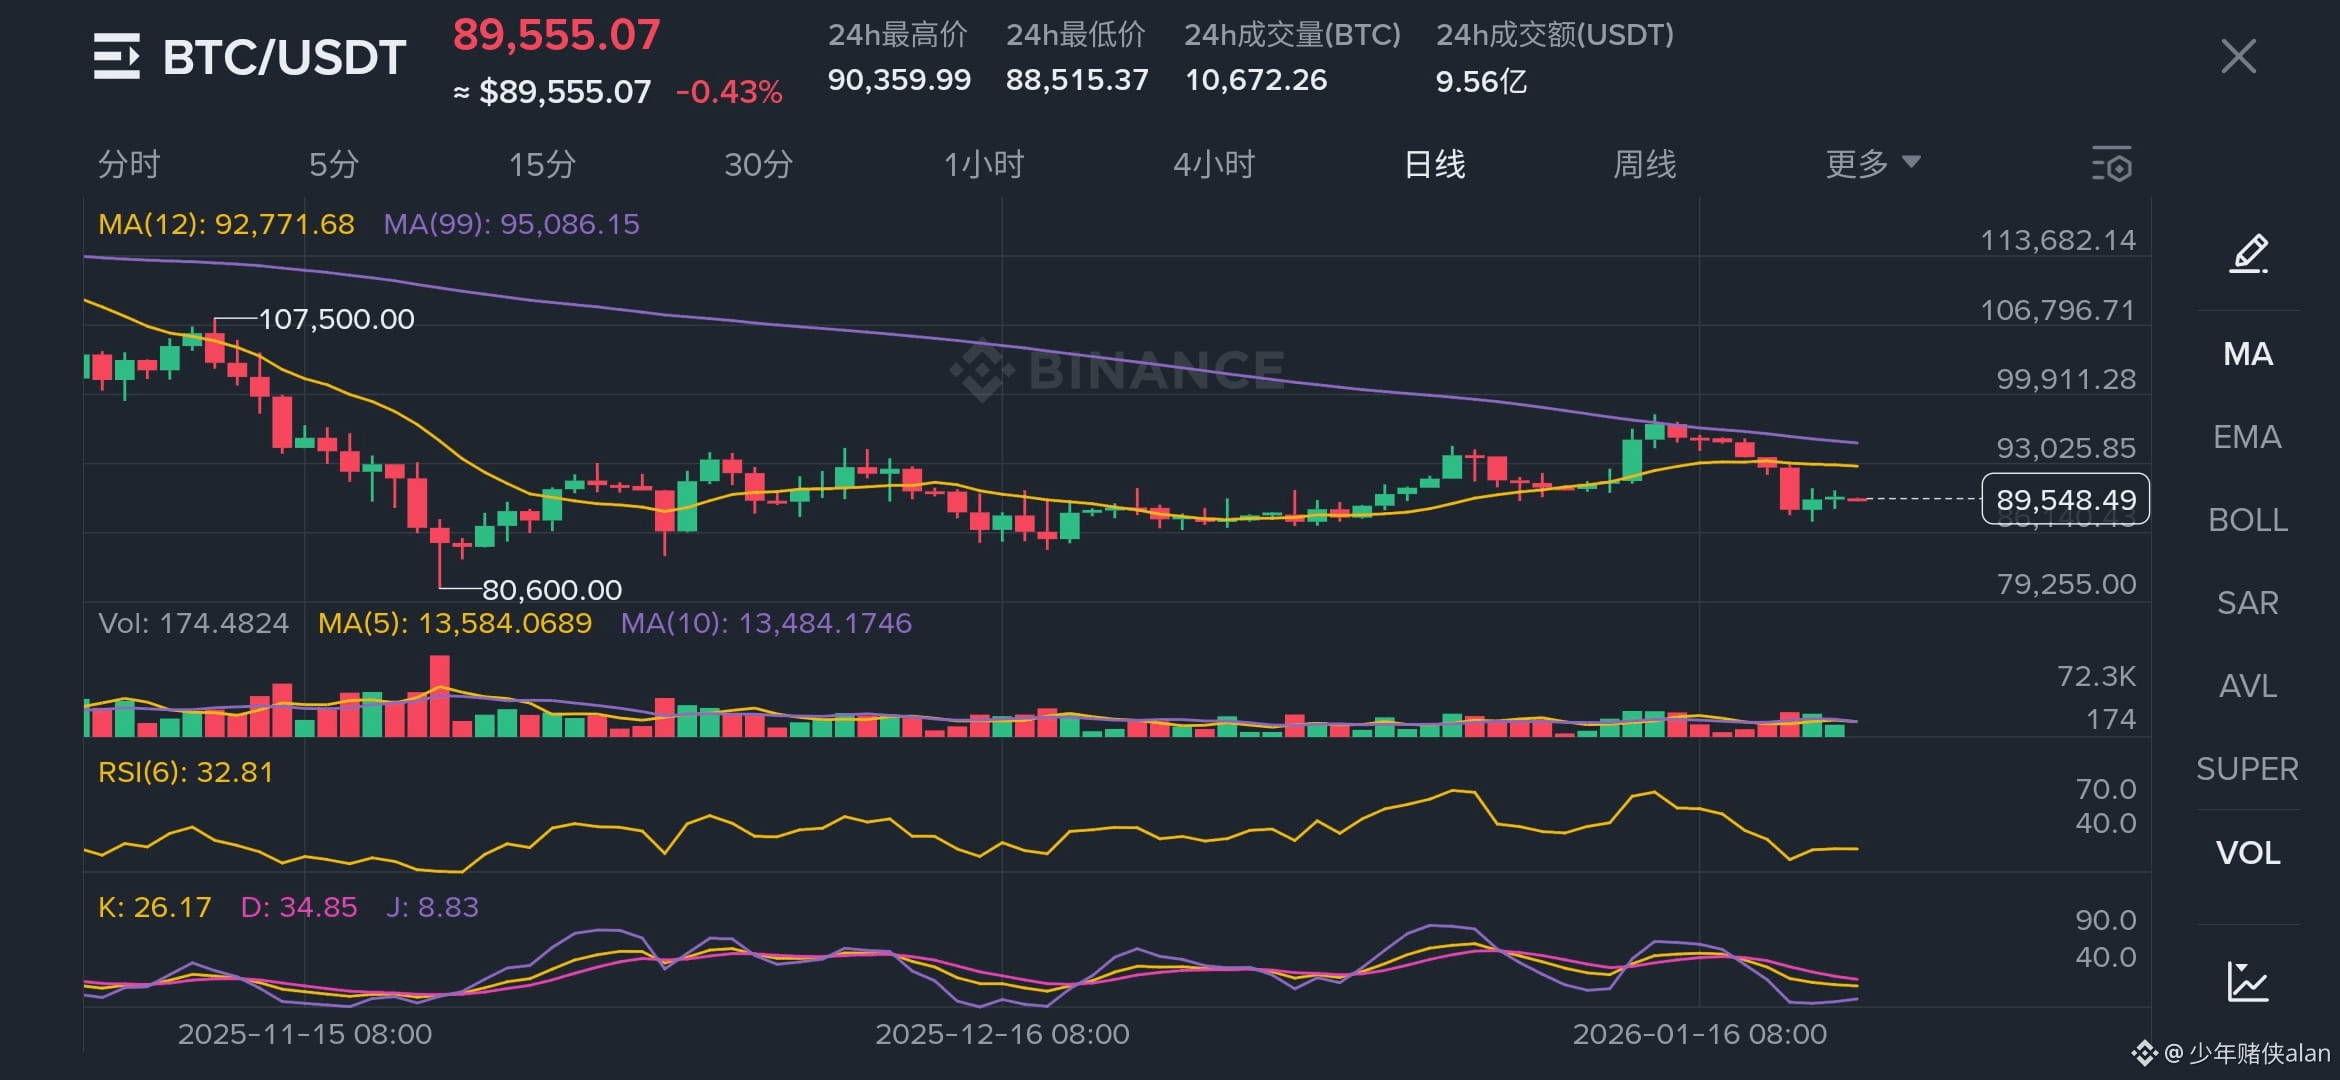Close the chart with the X icon
This screenshot has height=1080, width=2340.
pyautogui.click(x=2238, y=56)
